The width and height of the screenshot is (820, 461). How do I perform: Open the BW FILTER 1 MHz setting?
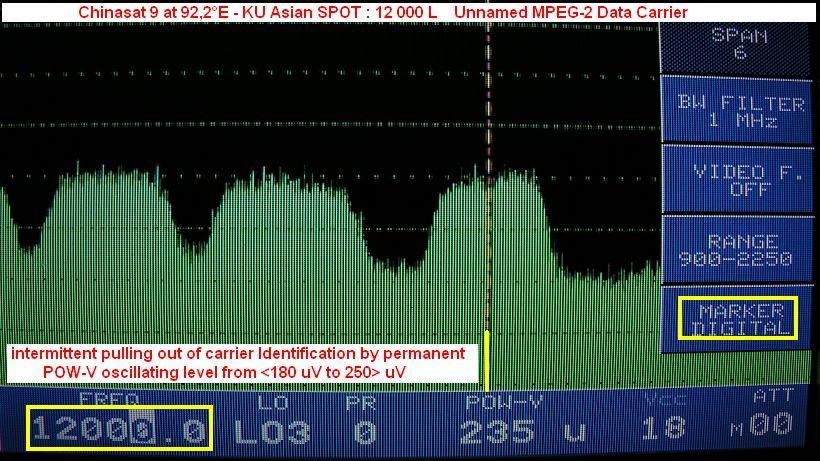[x=740, y=111]
